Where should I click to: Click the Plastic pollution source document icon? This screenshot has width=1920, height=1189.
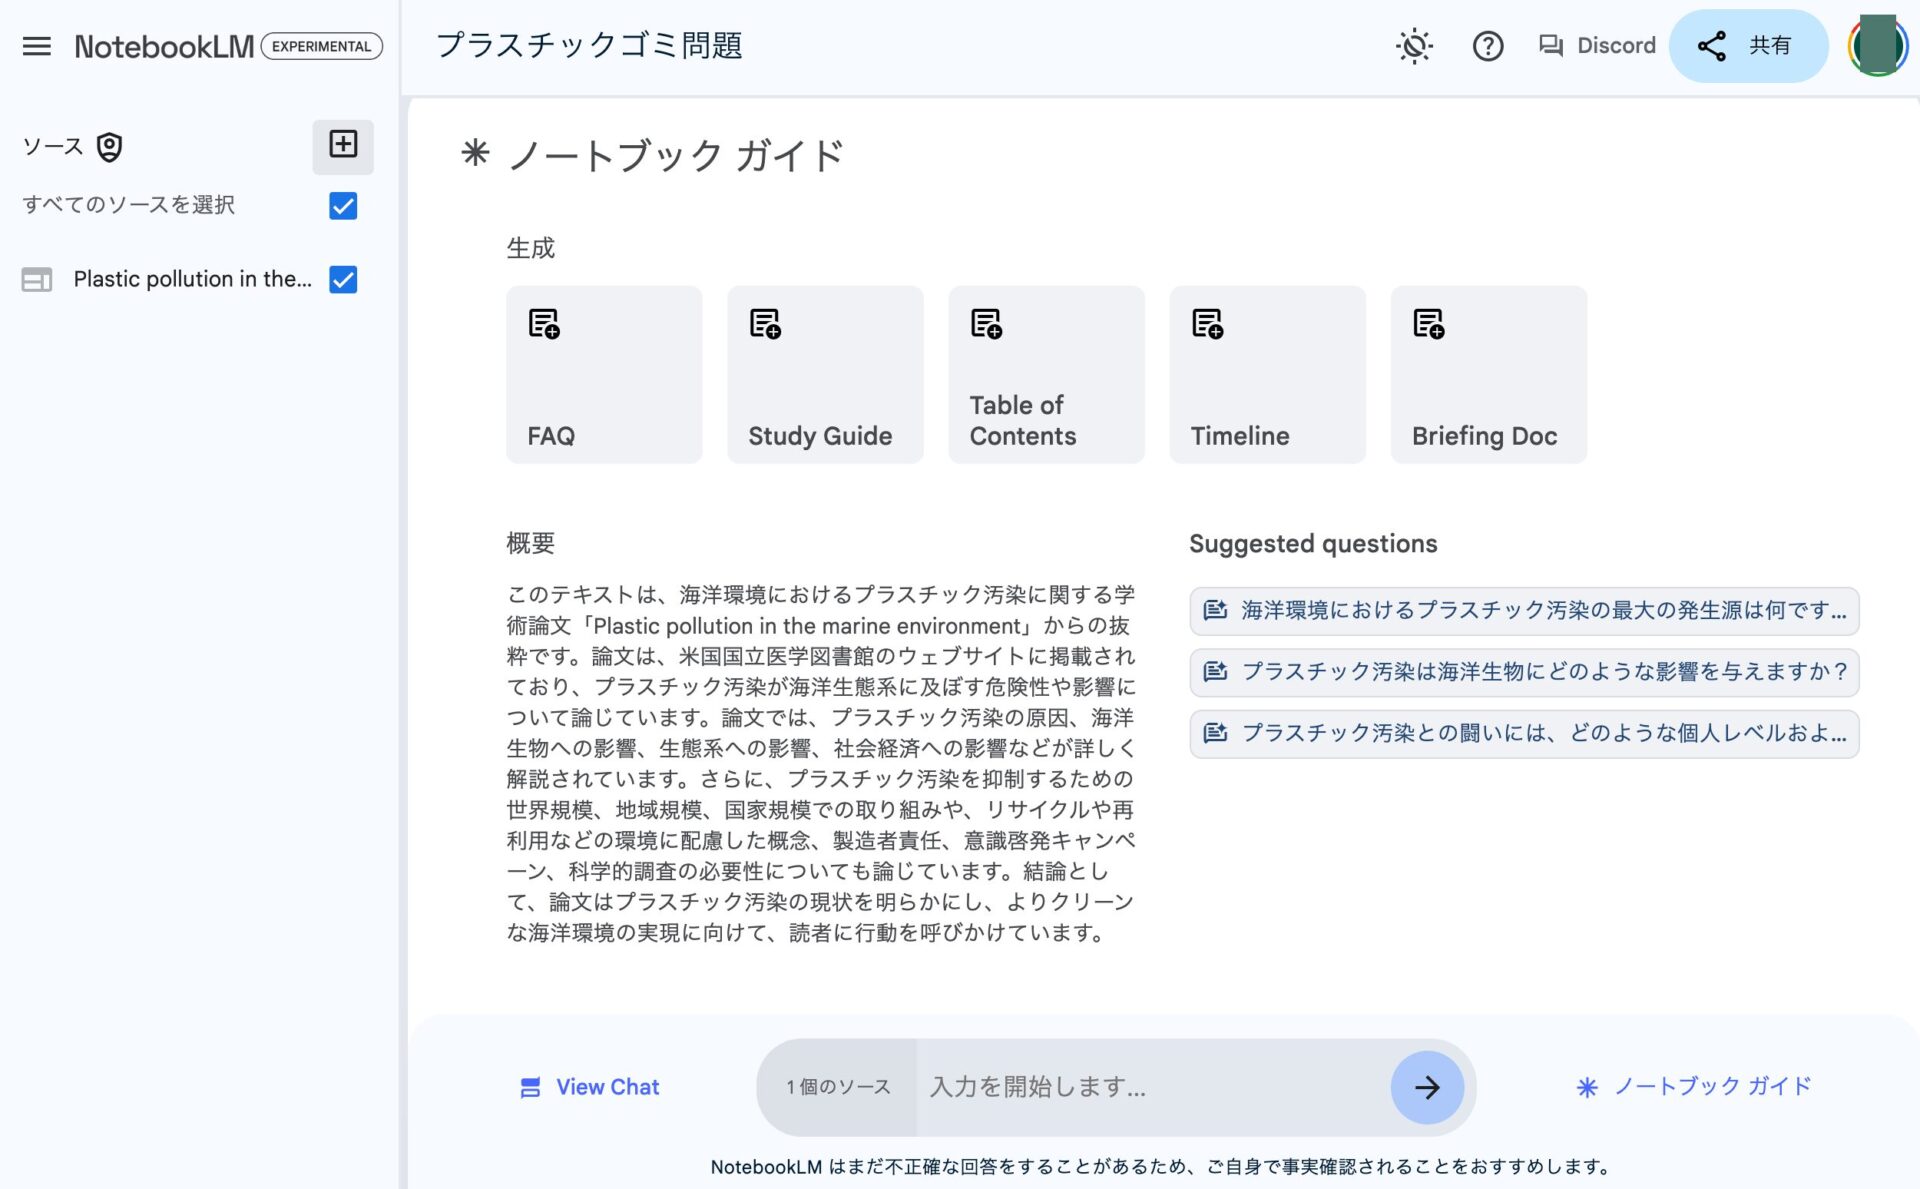coord(37,280)
